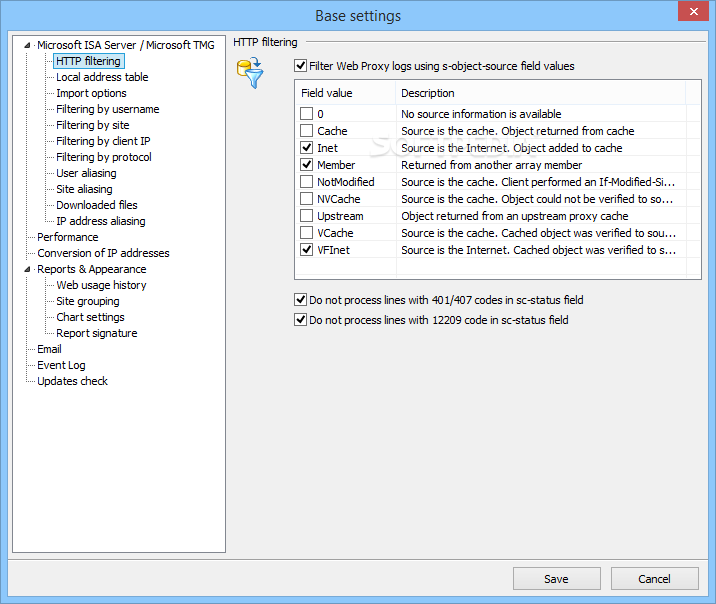Open Updates check settings

coord(73,381)
